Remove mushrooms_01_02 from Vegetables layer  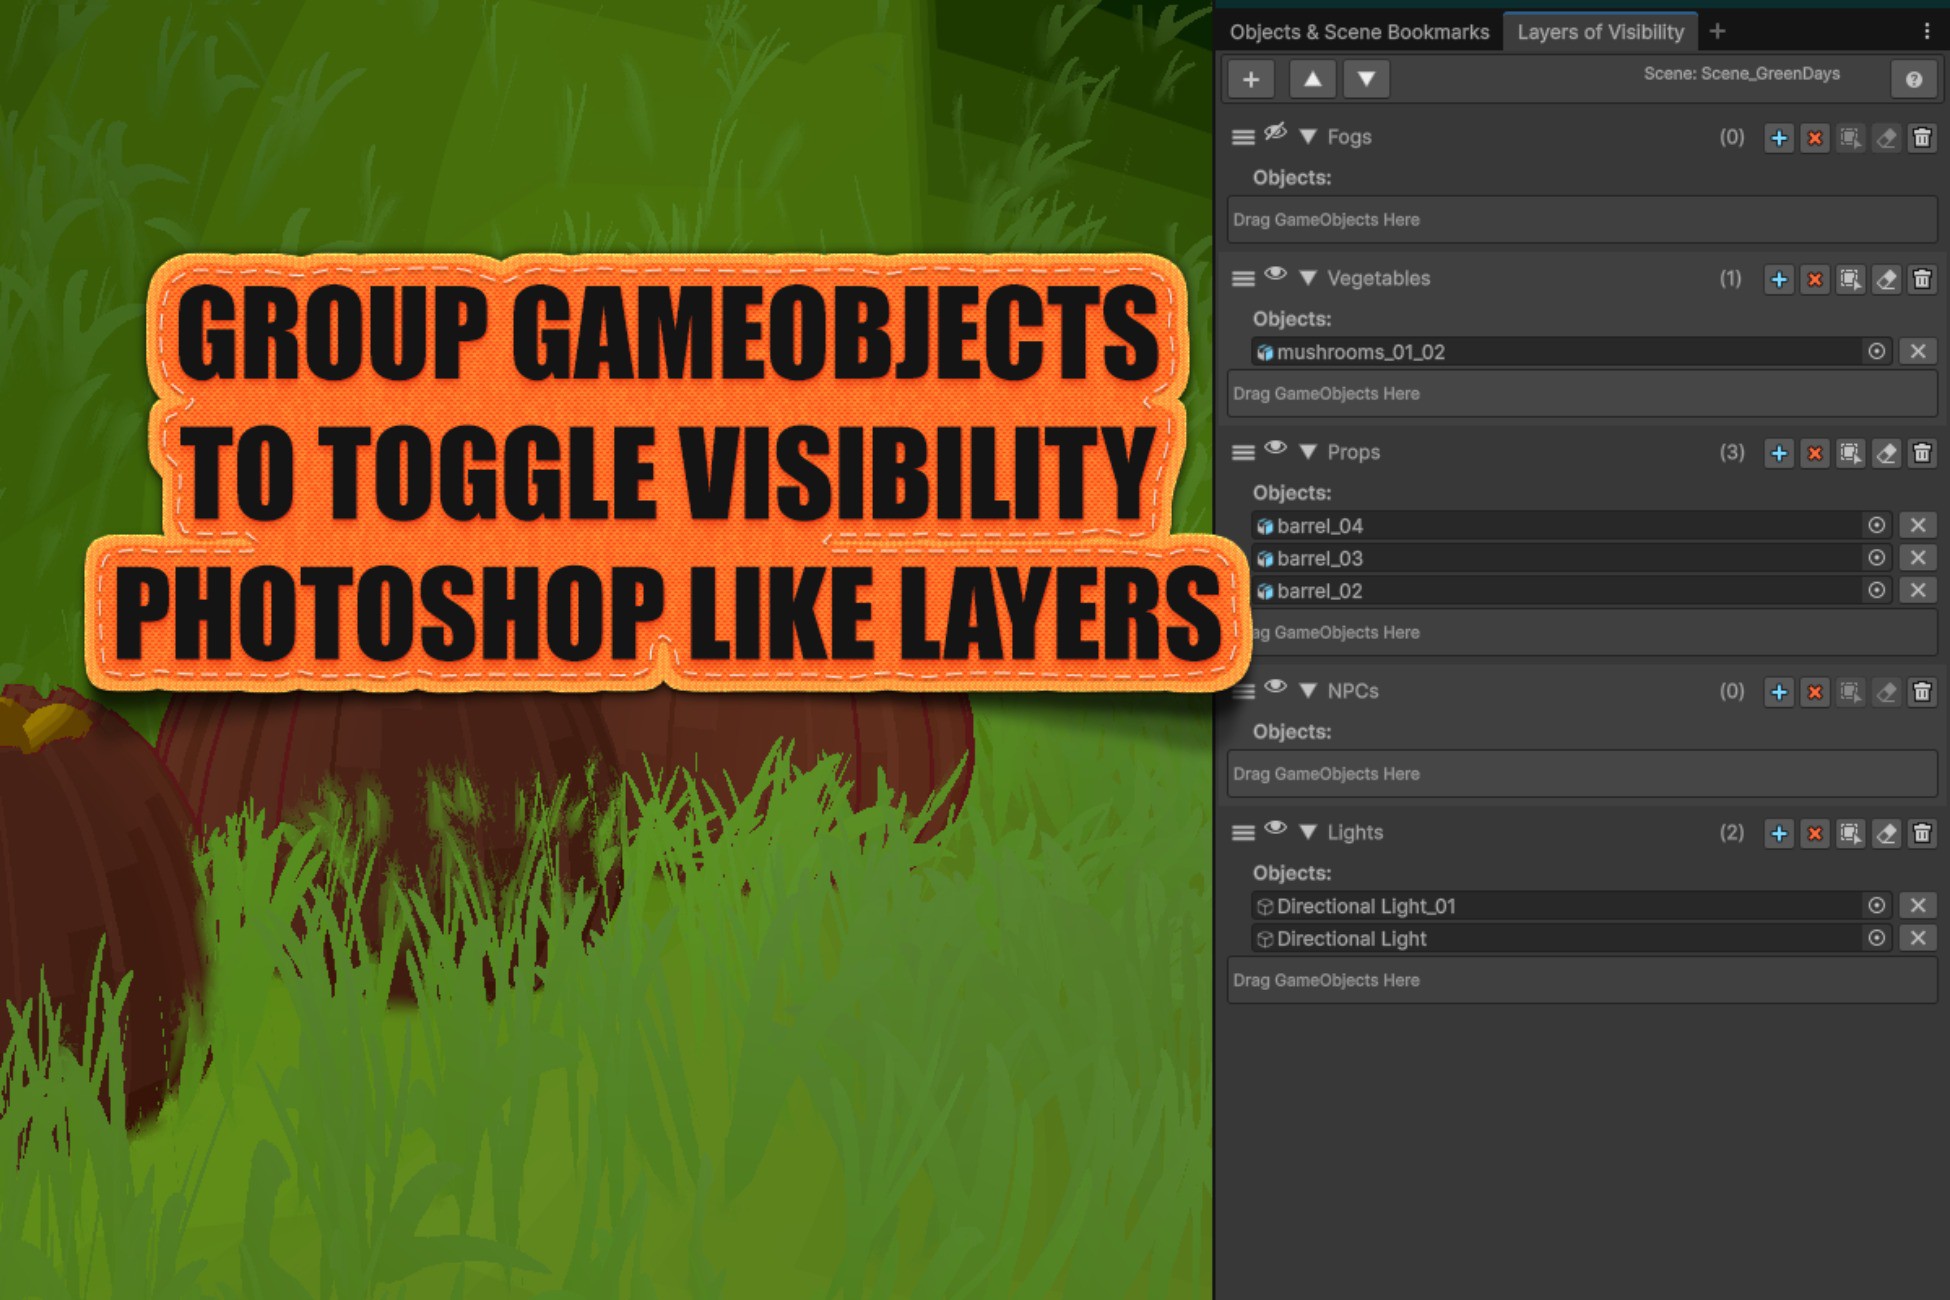[x=1917, y=352]
